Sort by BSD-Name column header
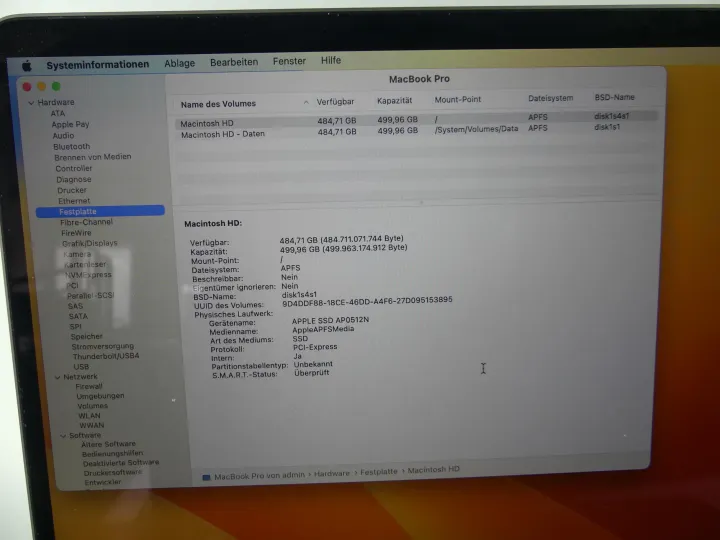Viewport: 720px width, 540px height. 614,97
